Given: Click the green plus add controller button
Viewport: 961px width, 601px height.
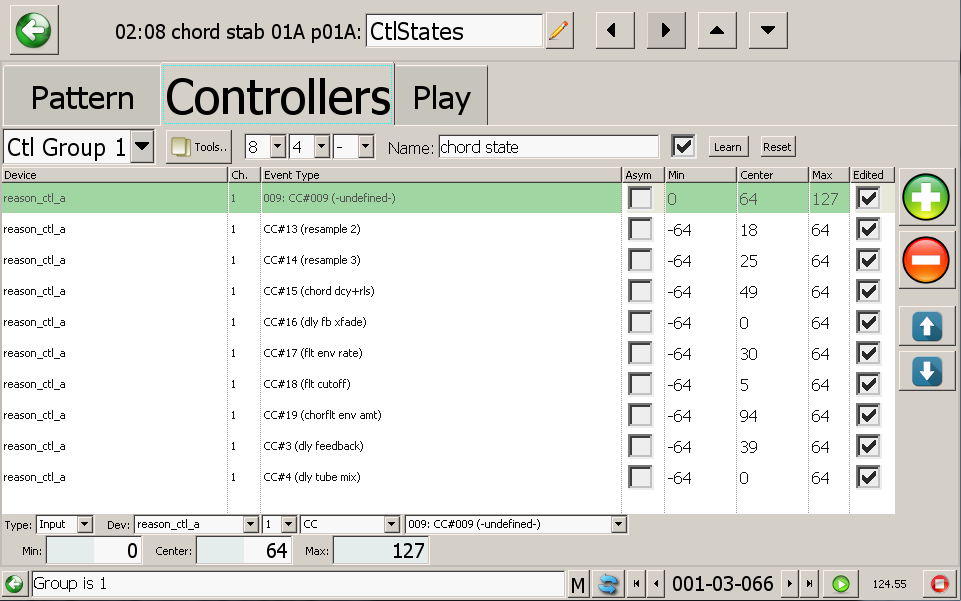Looking at the screenshot, I should 926,197.
